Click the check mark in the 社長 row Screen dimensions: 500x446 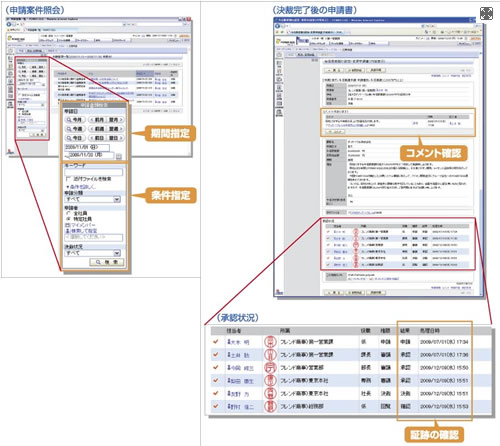click(x=216, y=393)
